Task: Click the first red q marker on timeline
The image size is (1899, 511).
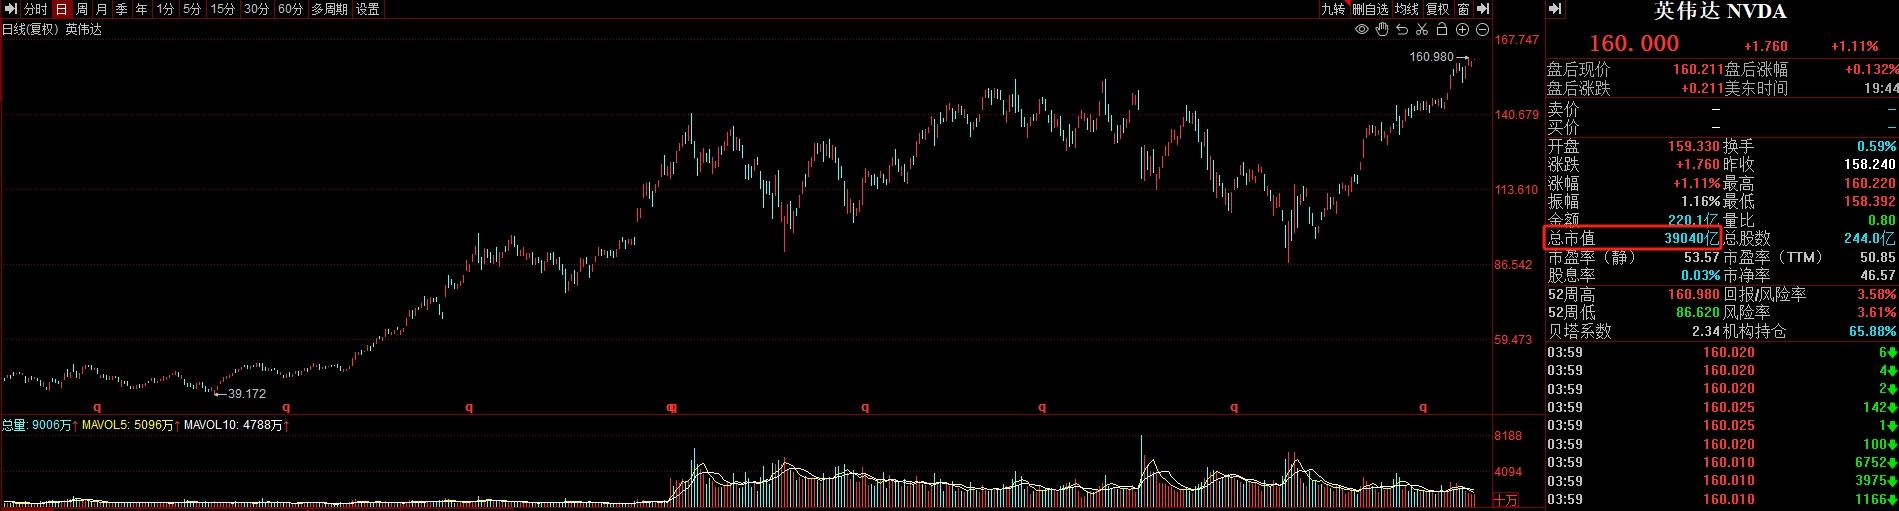Action: 97,407
